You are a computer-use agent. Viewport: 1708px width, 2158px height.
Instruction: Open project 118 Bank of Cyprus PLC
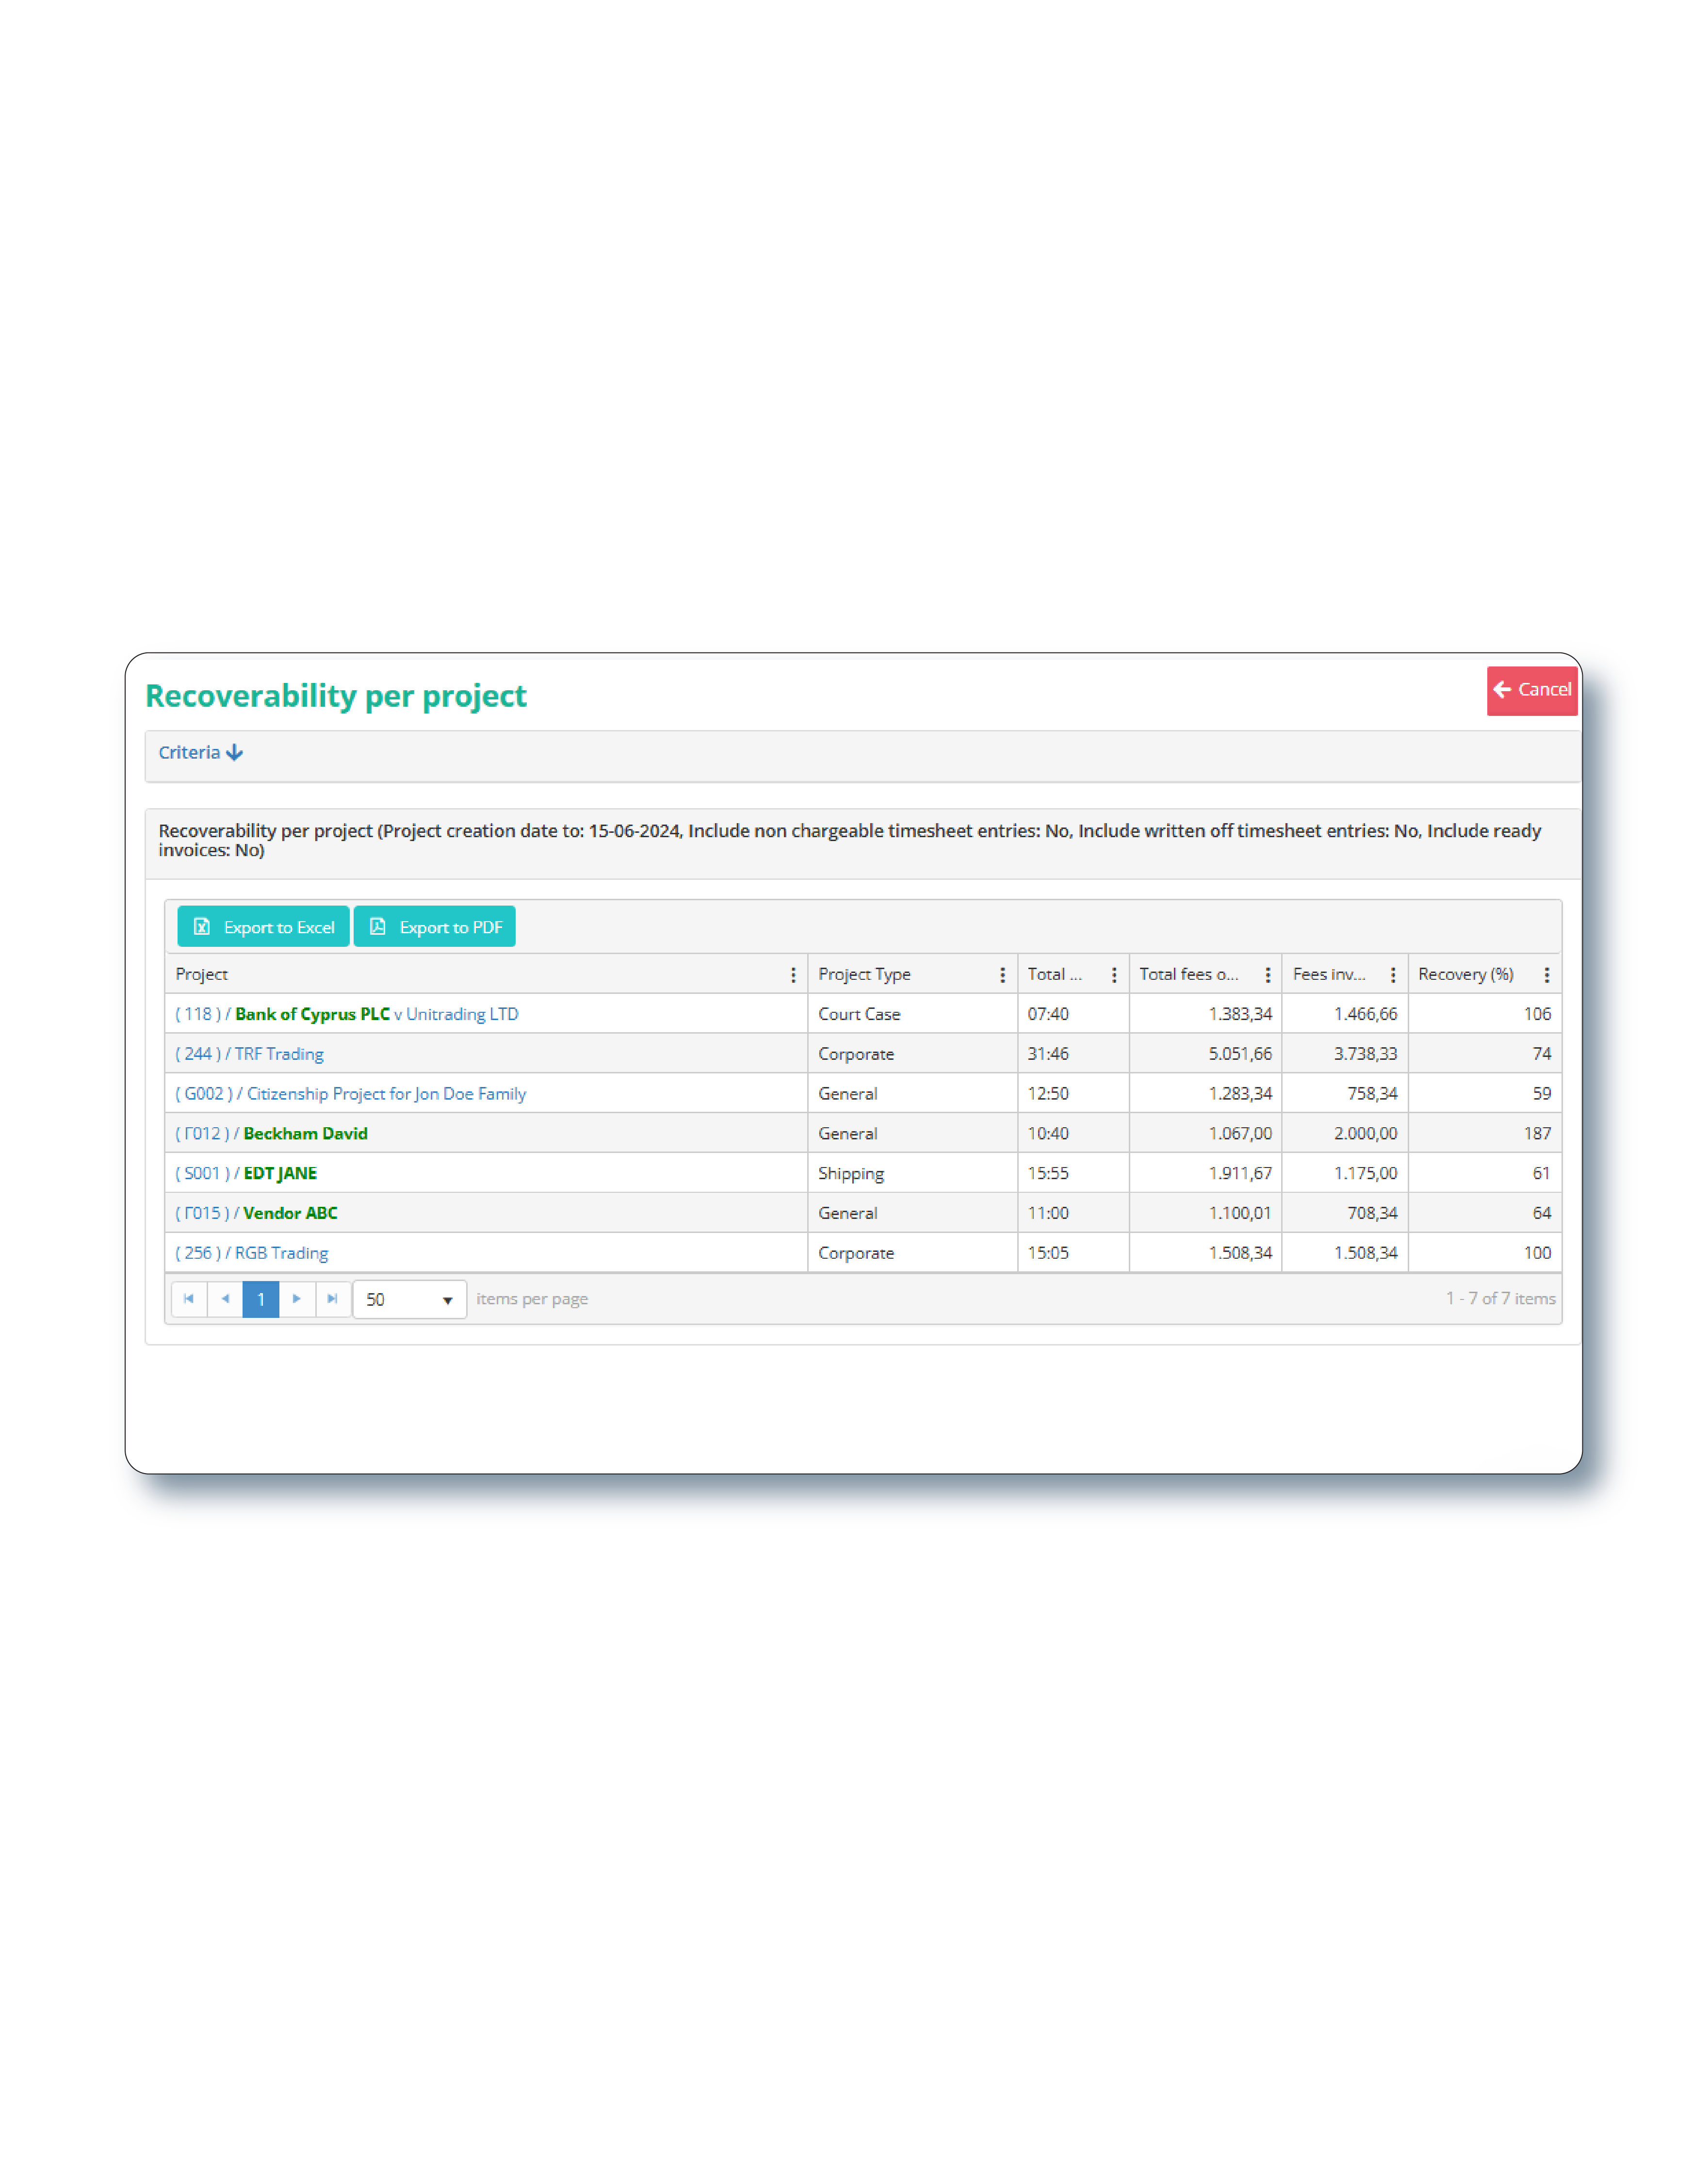[x=347, y=1014]
